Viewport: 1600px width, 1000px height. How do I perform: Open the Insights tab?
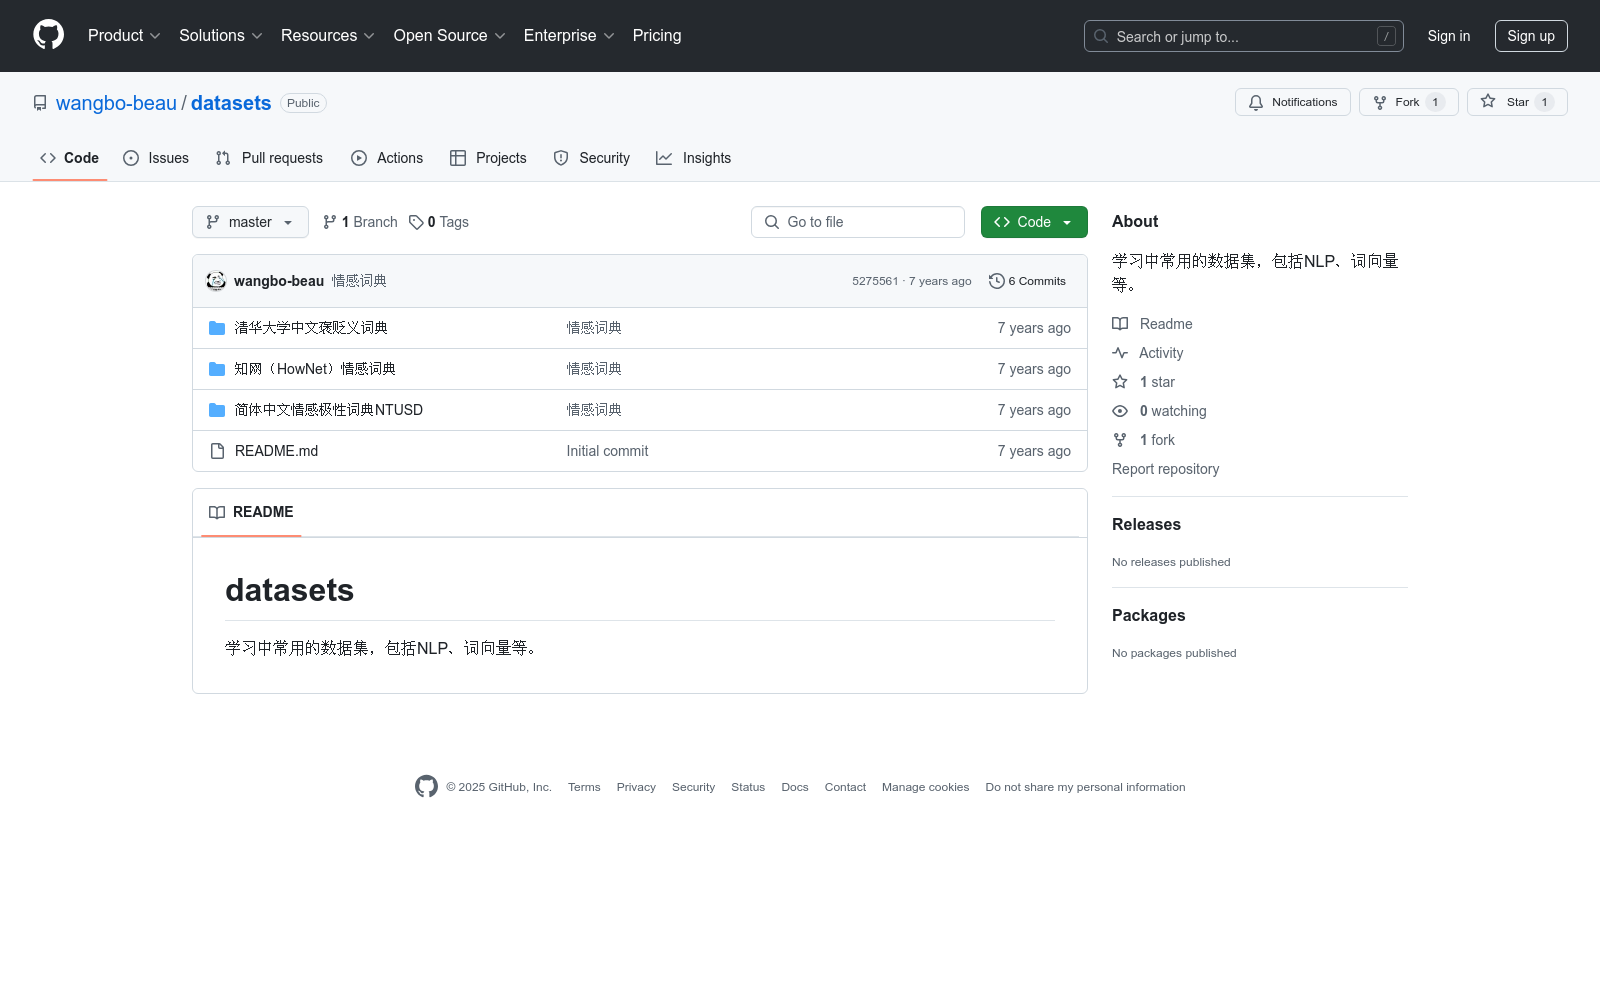pos(694,158)
